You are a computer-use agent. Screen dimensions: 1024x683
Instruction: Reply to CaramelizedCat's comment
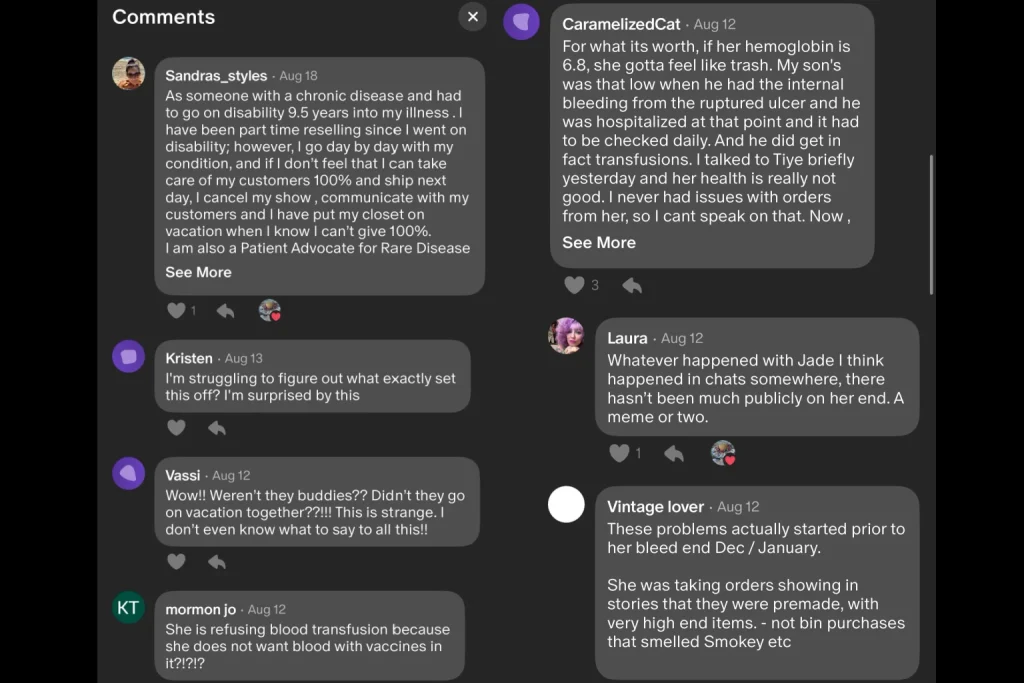pyautogui.click(x=632, y=285)
